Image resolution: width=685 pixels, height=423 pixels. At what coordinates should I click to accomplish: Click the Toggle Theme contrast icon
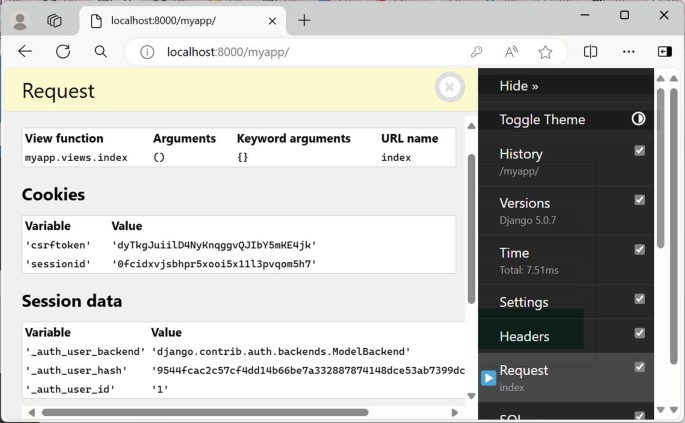coord(638,119)
